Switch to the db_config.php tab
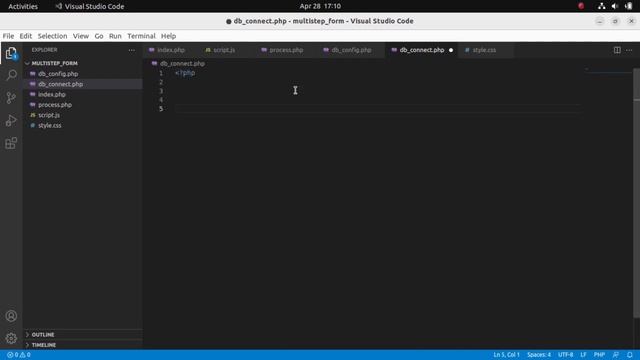Viewport: 640px width, 360px height. pos(351,50)
